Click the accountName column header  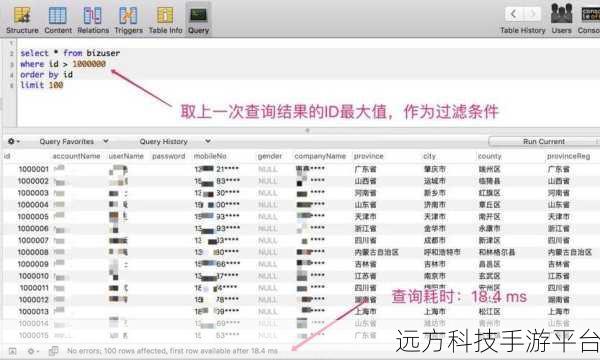point(76,156)
